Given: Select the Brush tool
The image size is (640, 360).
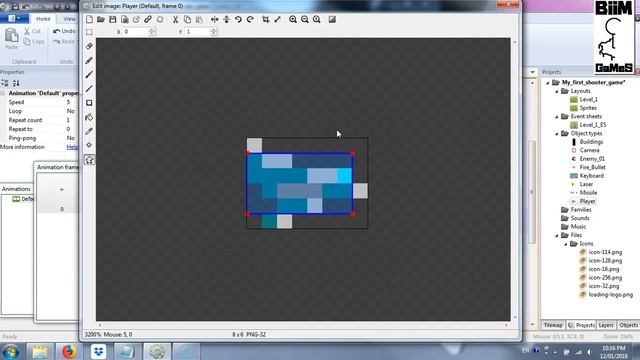Looking at the screenshot, I should pos(89,75).
